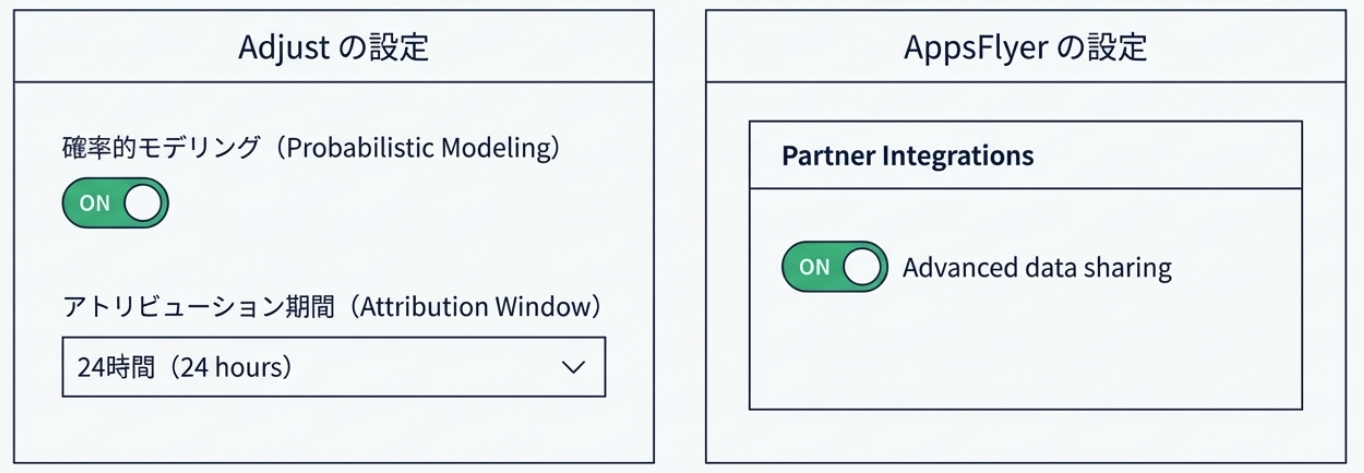This screenshot has height=473, width=1364.
Task: Click the white knob on Probabilistic Modeling toggle
Action: click(145, 203)
